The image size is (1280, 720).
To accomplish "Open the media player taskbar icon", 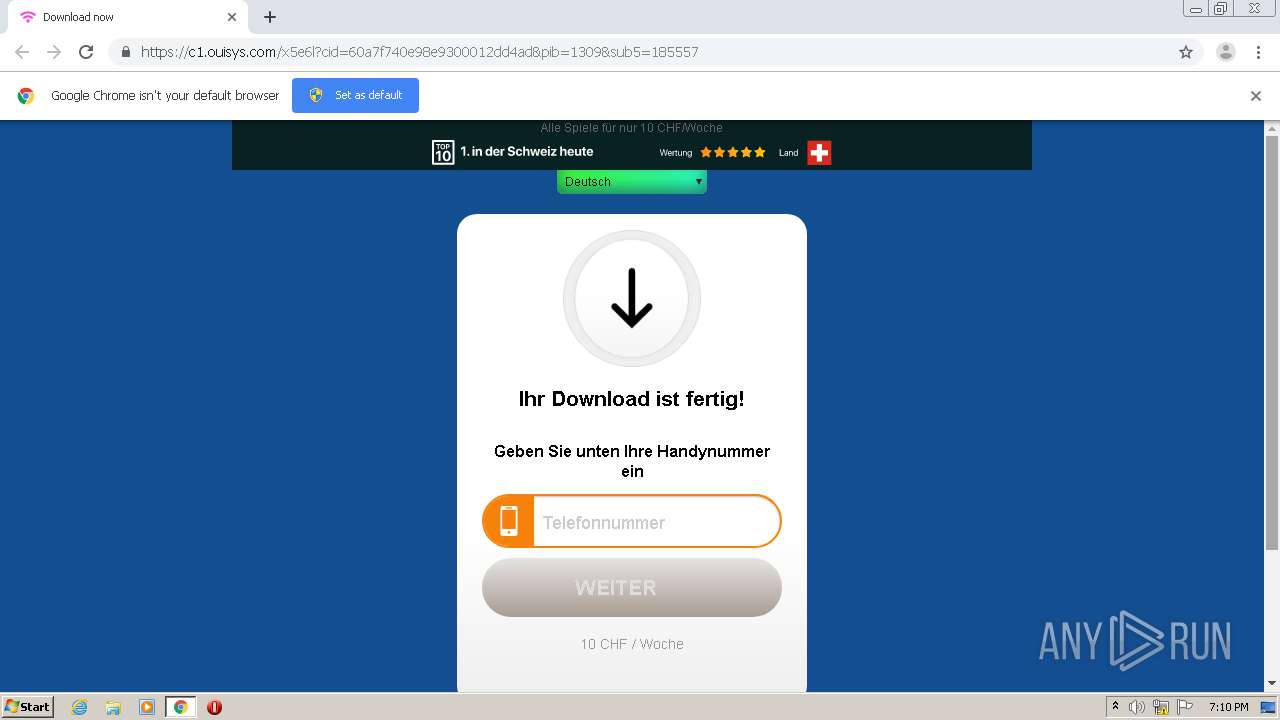I will tap(147, 707).
